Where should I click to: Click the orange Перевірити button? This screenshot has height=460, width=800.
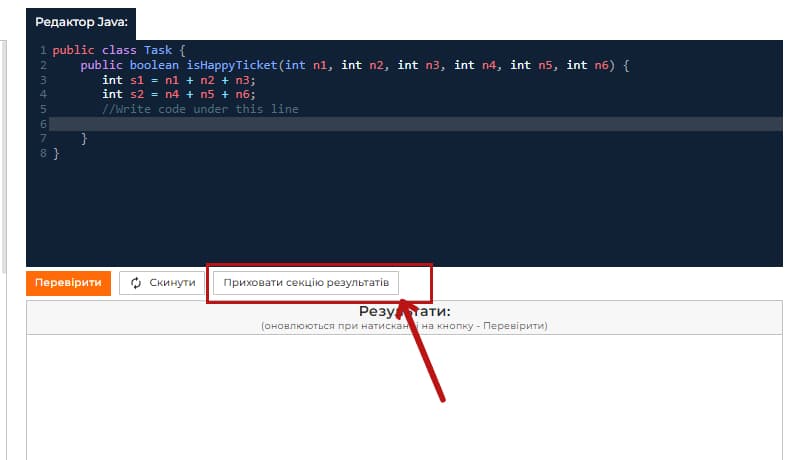pos(68,283)
